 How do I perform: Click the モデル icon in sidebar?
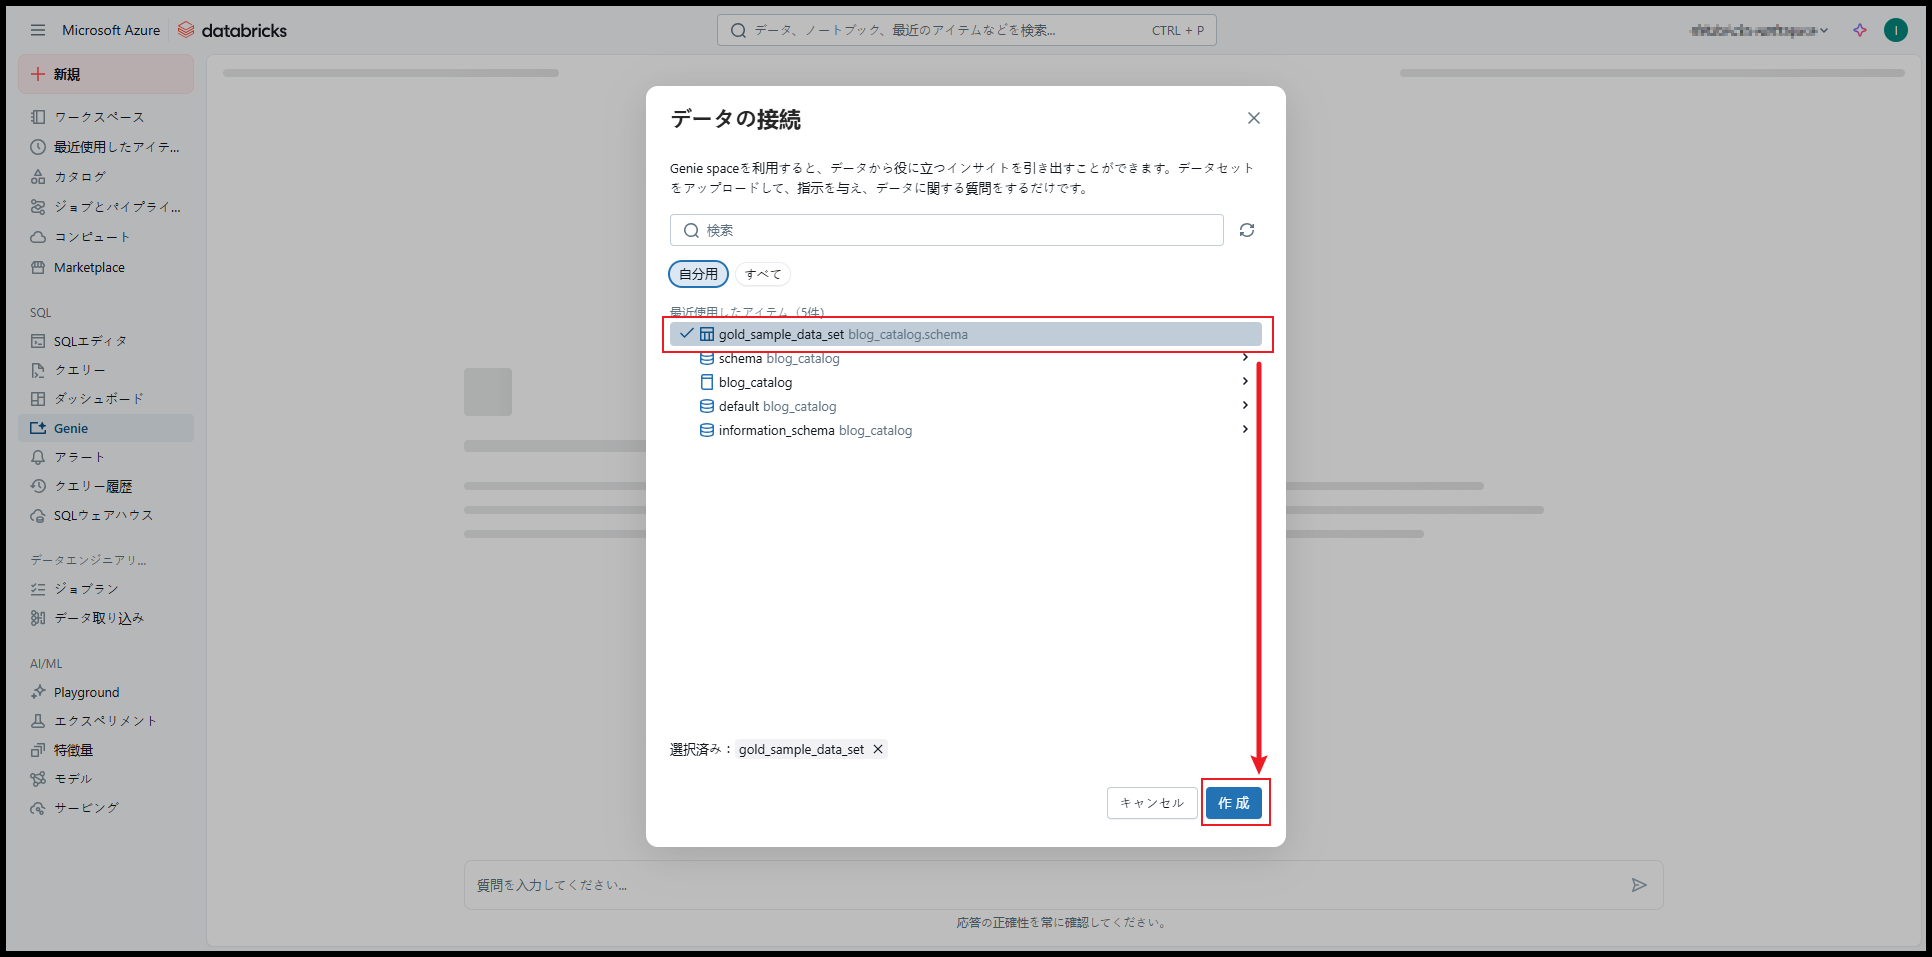point(38,779)
